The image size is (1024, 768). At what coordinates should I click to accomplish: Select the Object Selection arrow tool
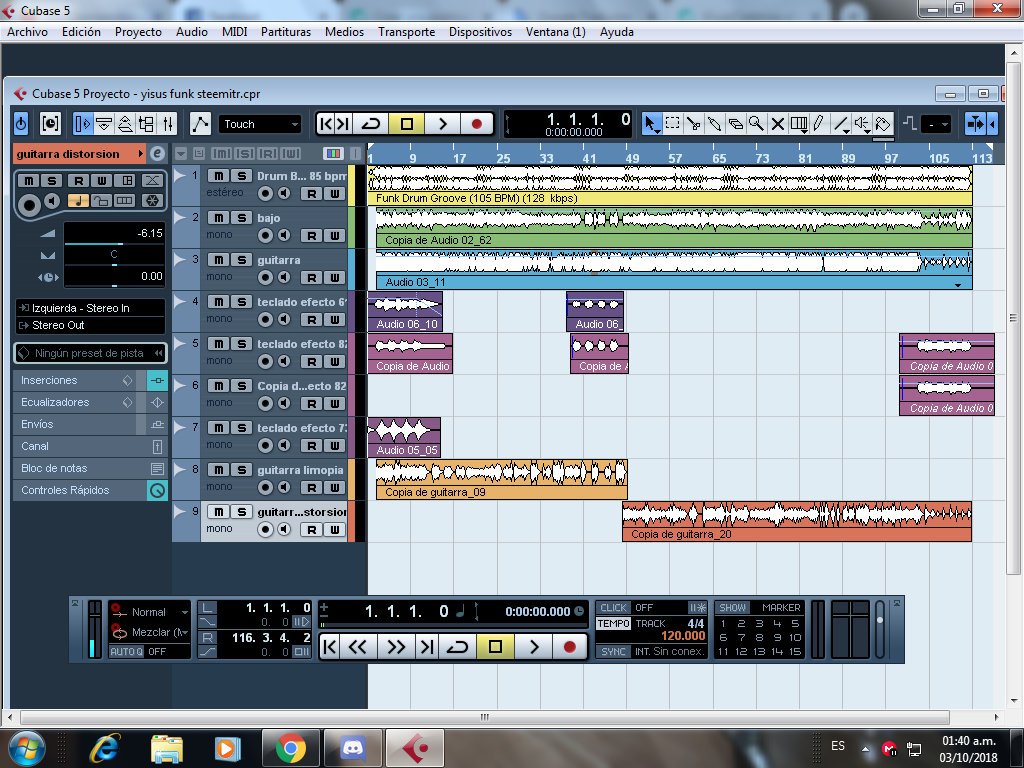coord(651,123)
